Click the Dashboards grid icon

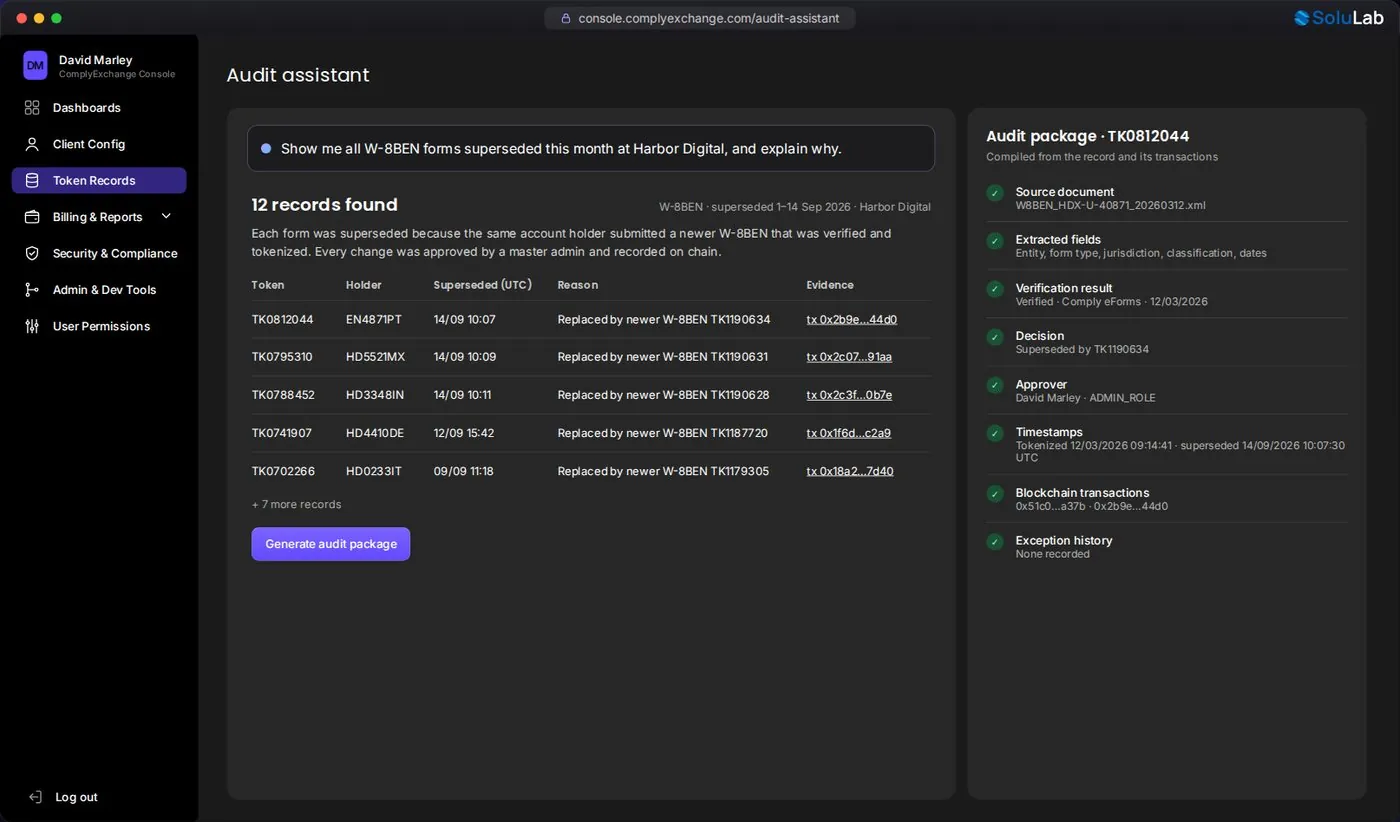point(32,108)
